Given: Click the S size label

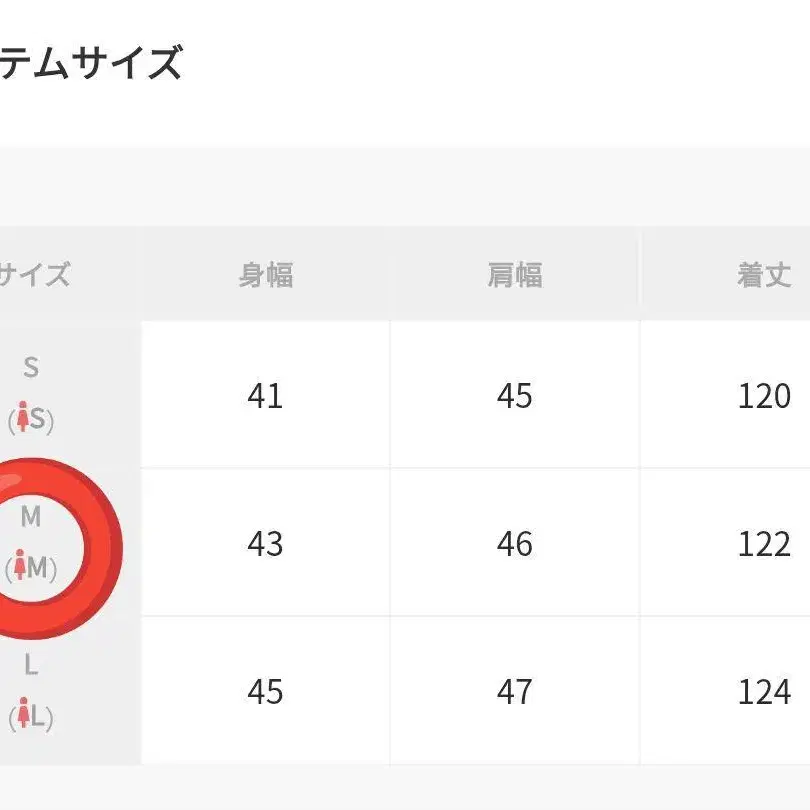Looking at the screenshot, I should coord(31,368).
